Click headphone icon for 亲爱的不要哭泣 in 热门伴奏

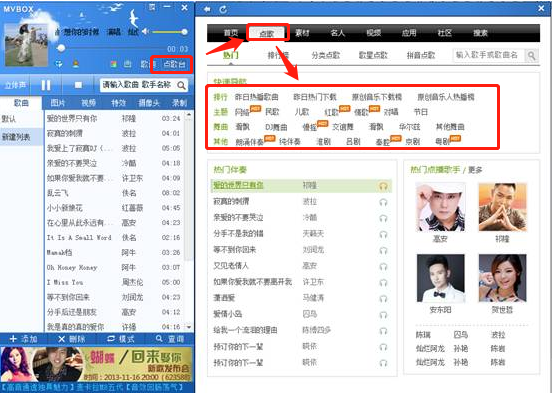click(383, 218)
